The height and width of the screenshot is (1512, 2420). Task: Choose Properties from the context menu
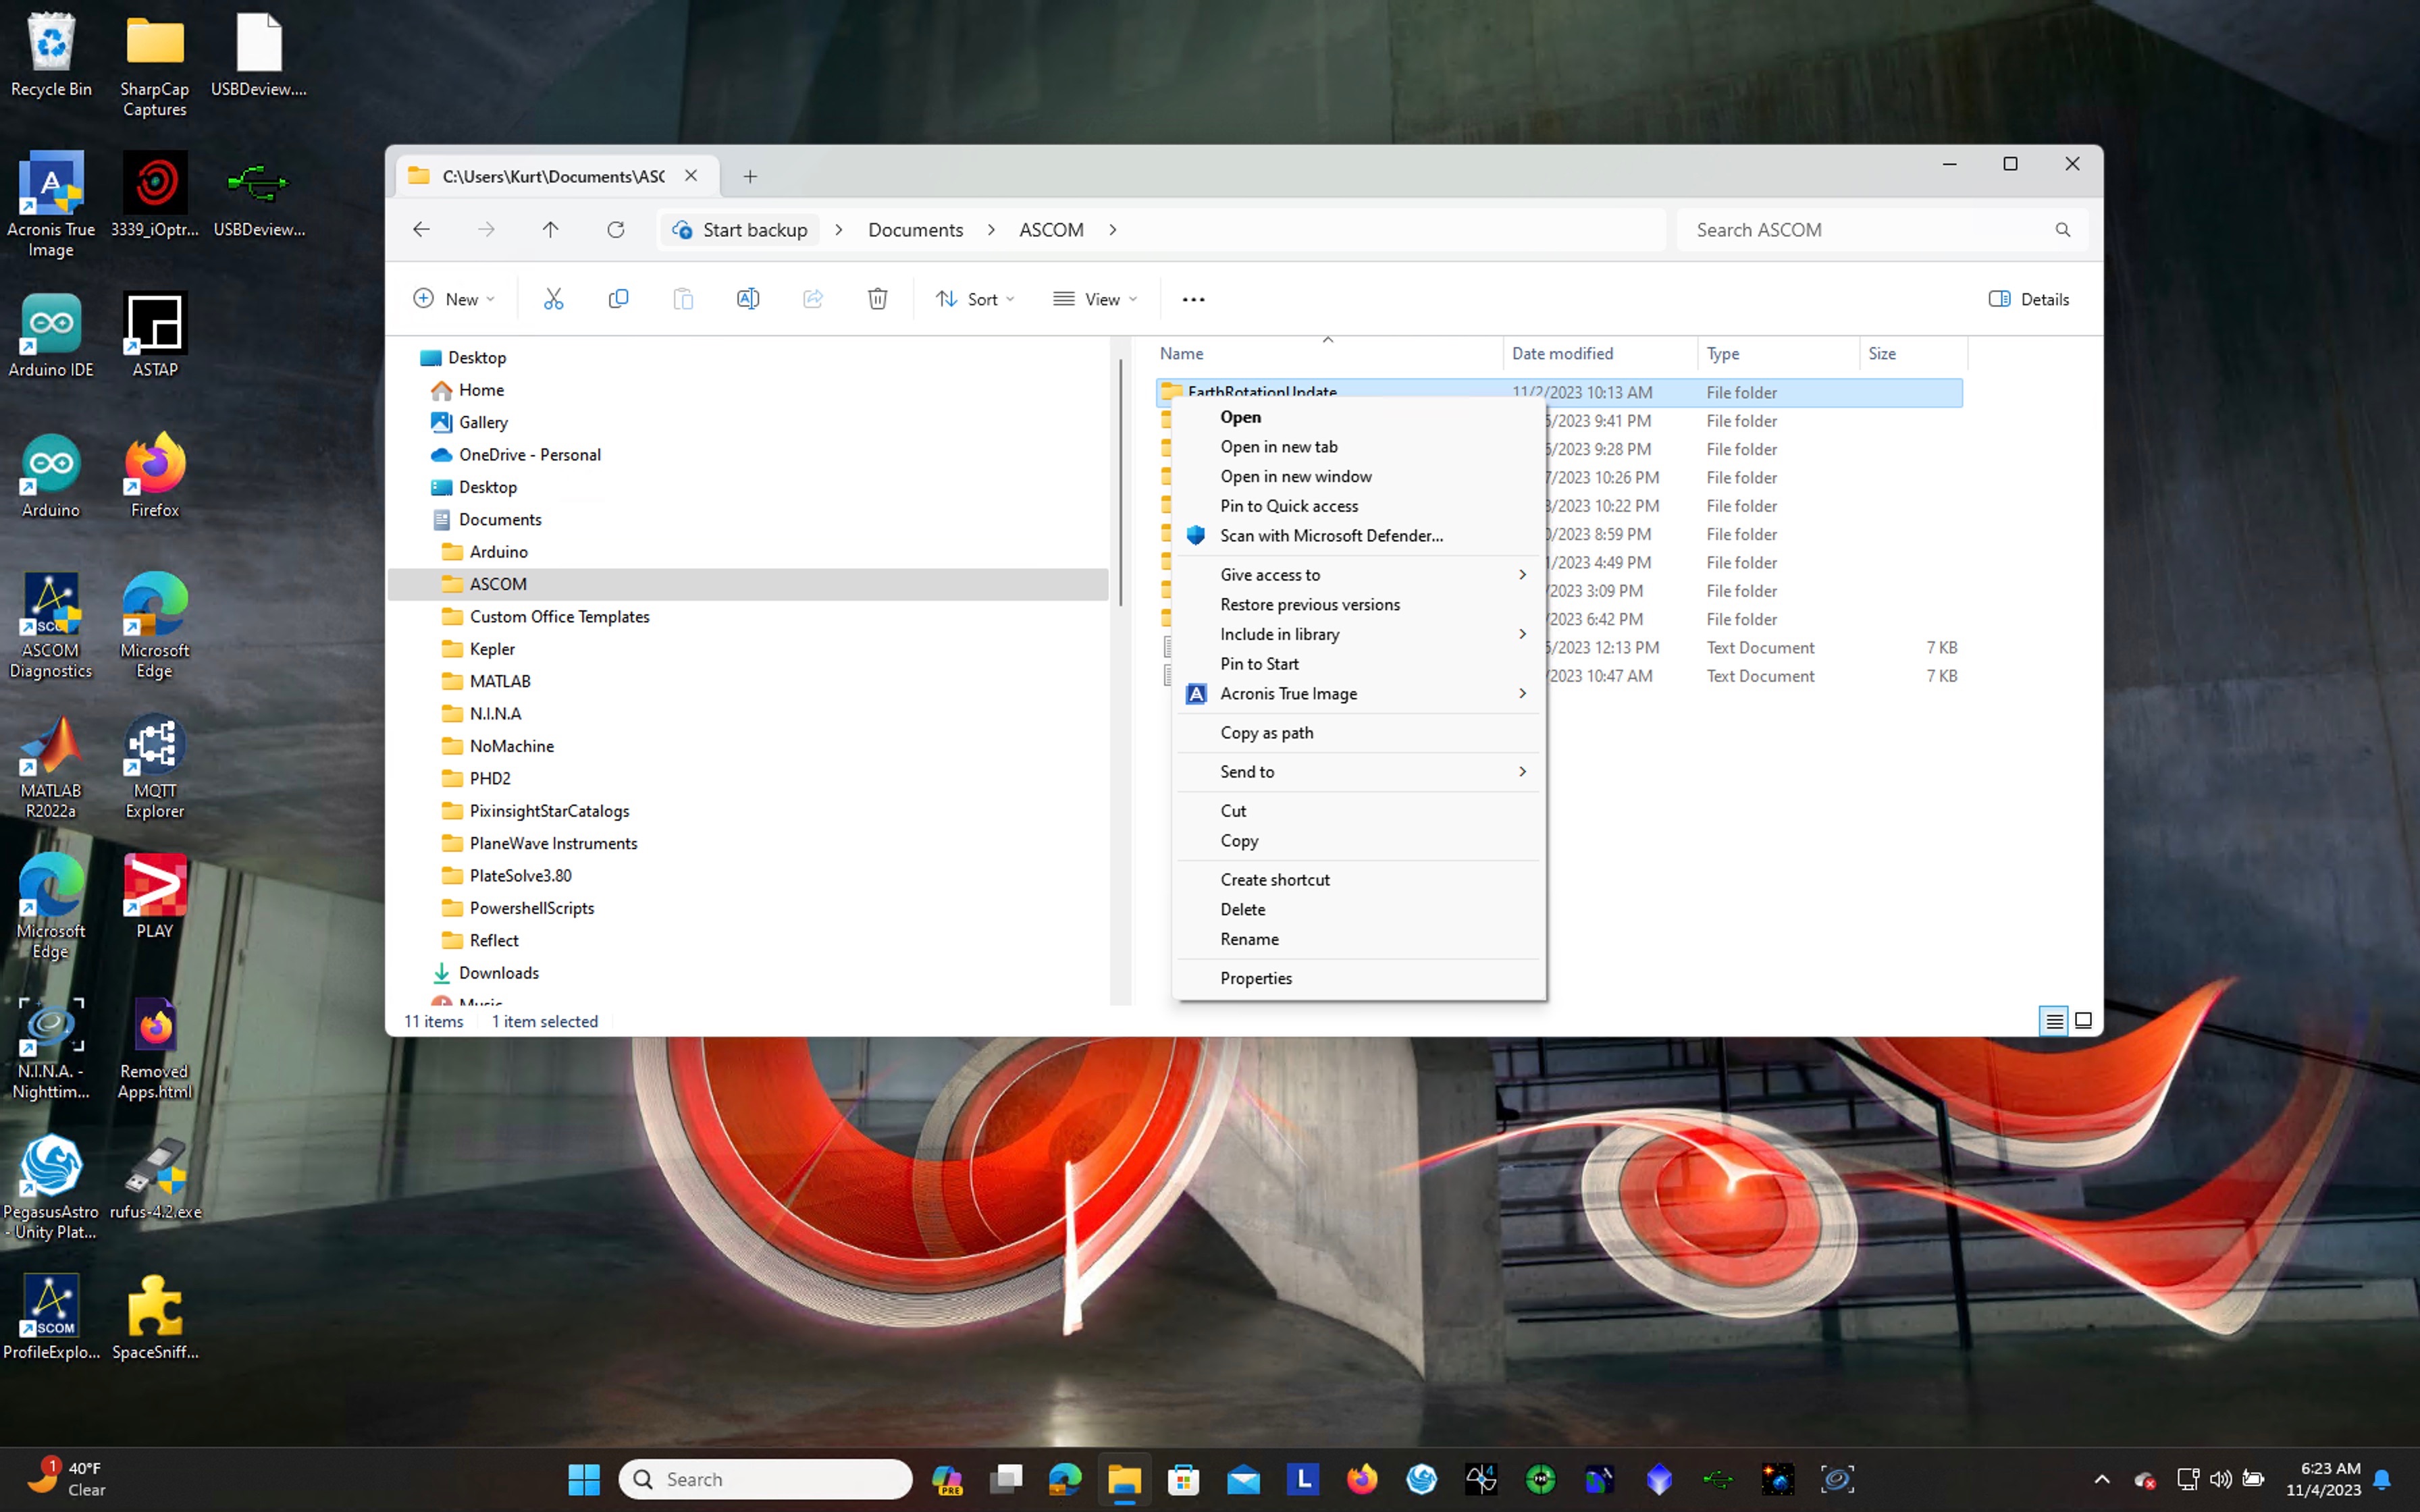point(1255,978)
